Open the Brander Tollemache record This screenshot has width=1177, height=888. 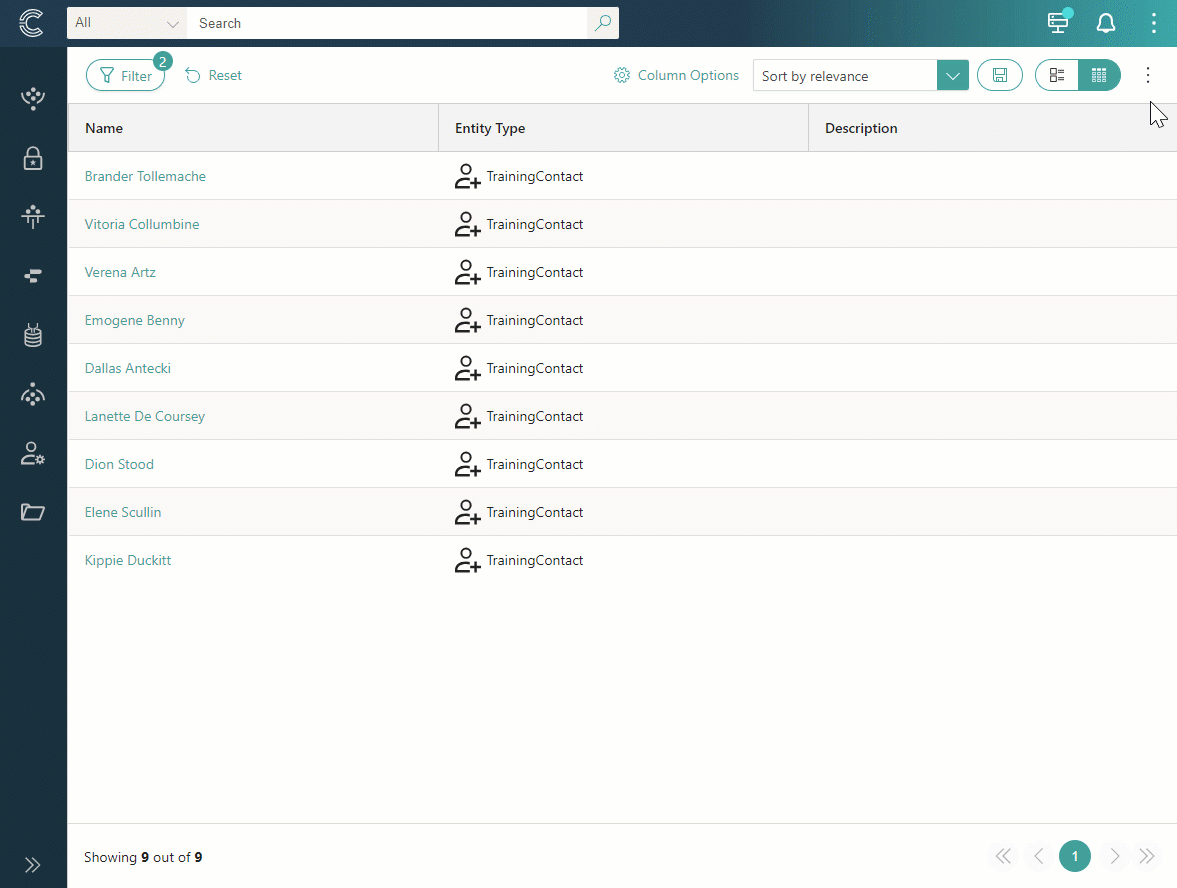145,176
